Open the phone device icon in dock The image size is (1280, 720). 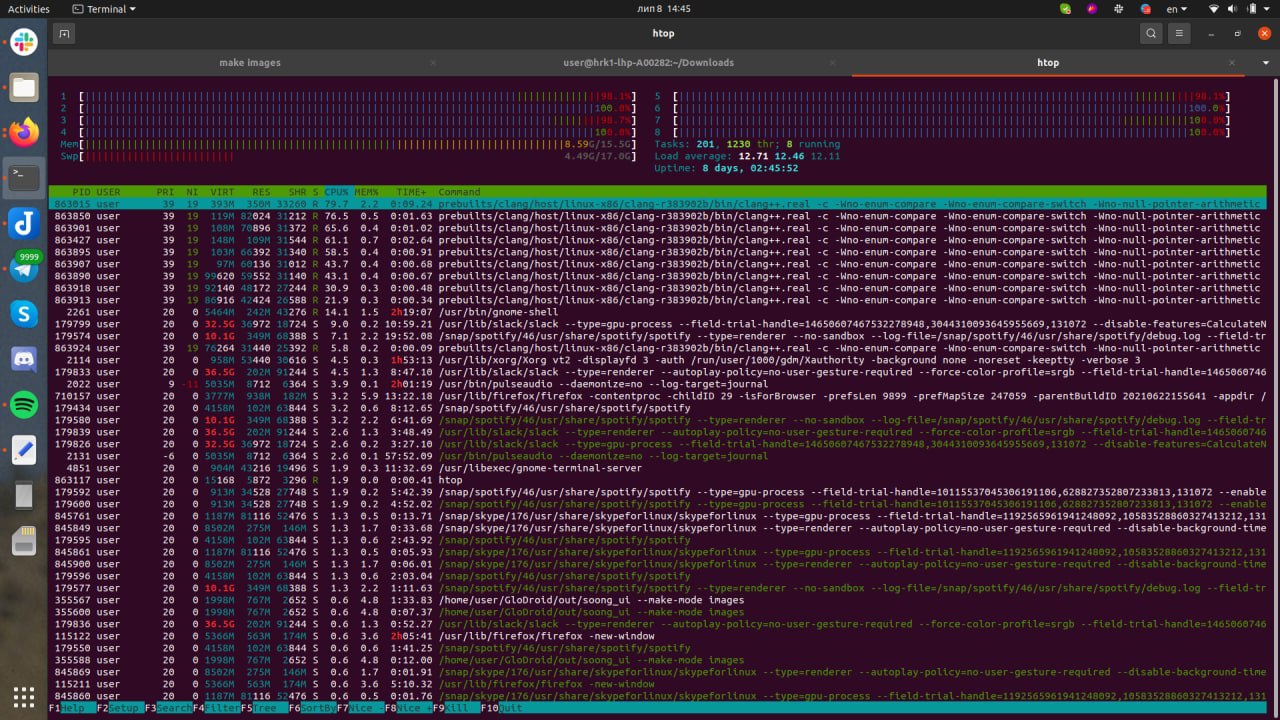click(x=24, y=496)
